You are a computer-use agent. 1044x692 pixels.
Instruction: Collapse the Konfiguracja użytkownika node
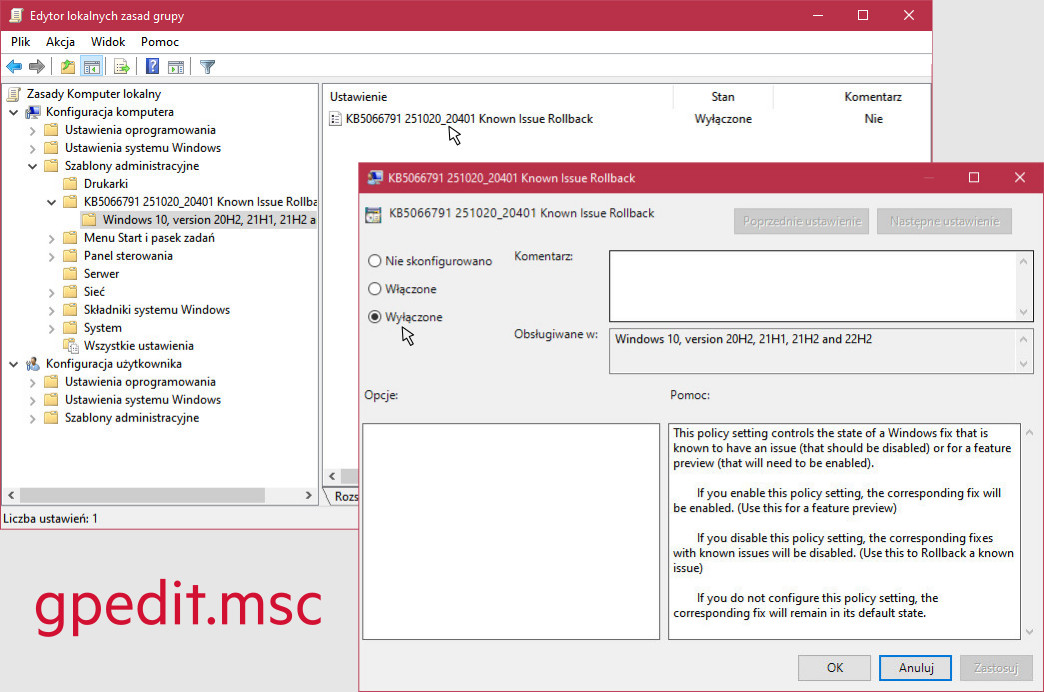pyautogui.click(x=13, y=364)
